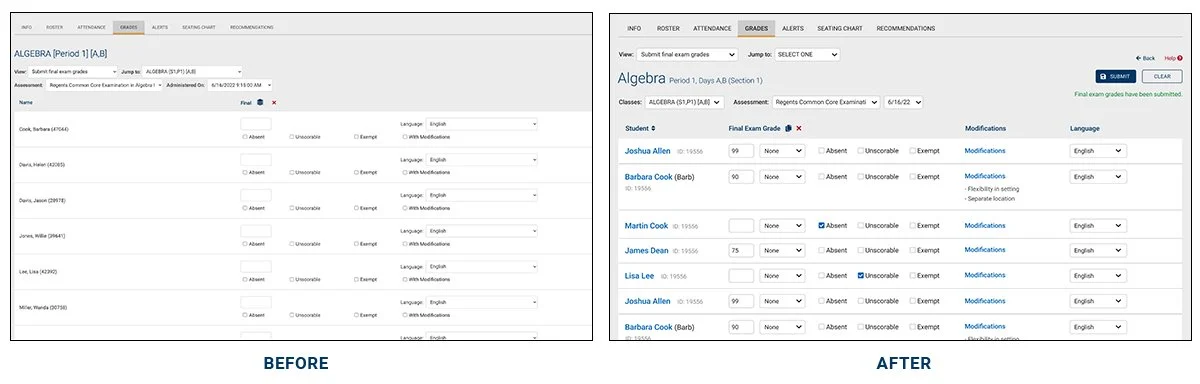The image size is (1200, 384).
Task: Open Language dropdown for Cook, Barbara (47044)
Action: [482, 124]
